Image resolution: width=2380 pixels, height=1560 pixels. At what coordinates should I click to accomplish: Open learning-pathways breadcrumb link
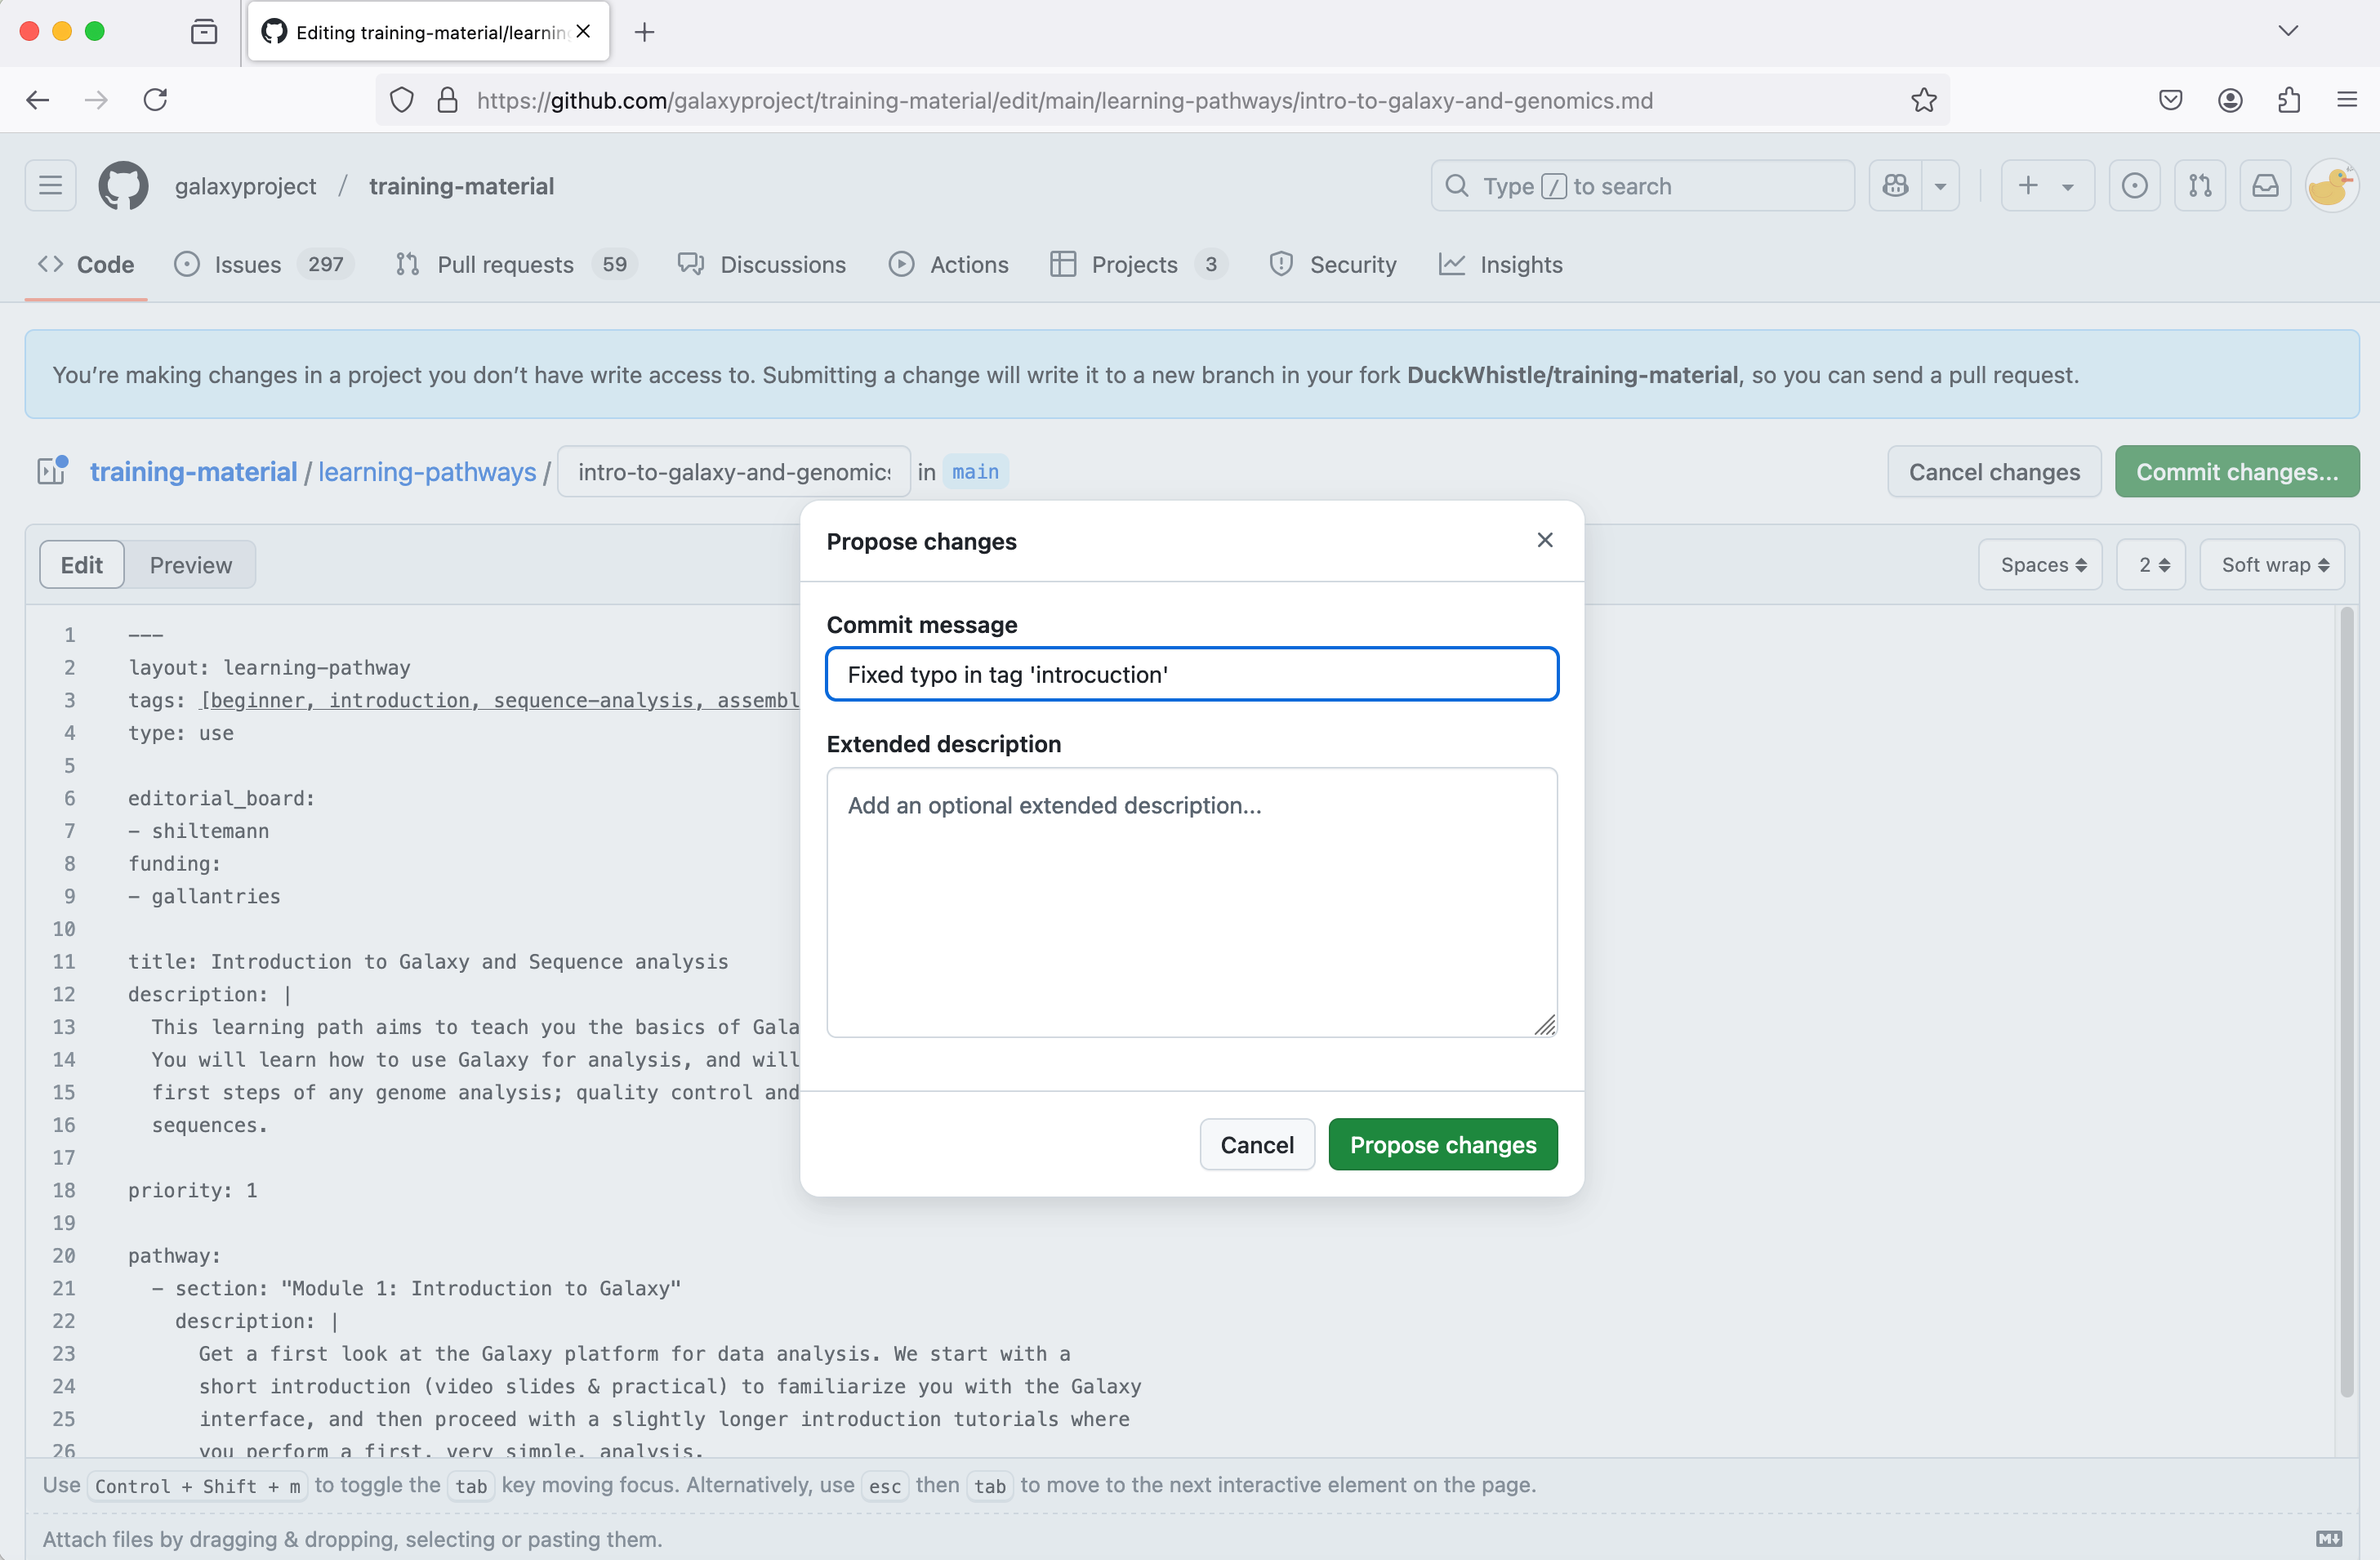[x=427, y=471]
